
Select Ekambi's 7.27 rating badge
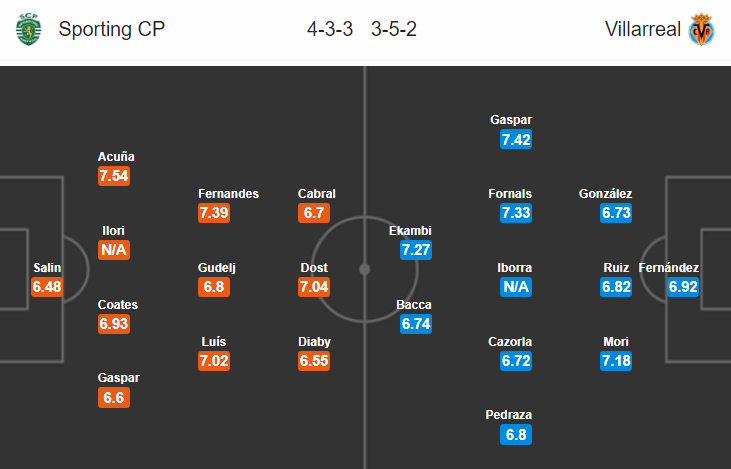416,250
